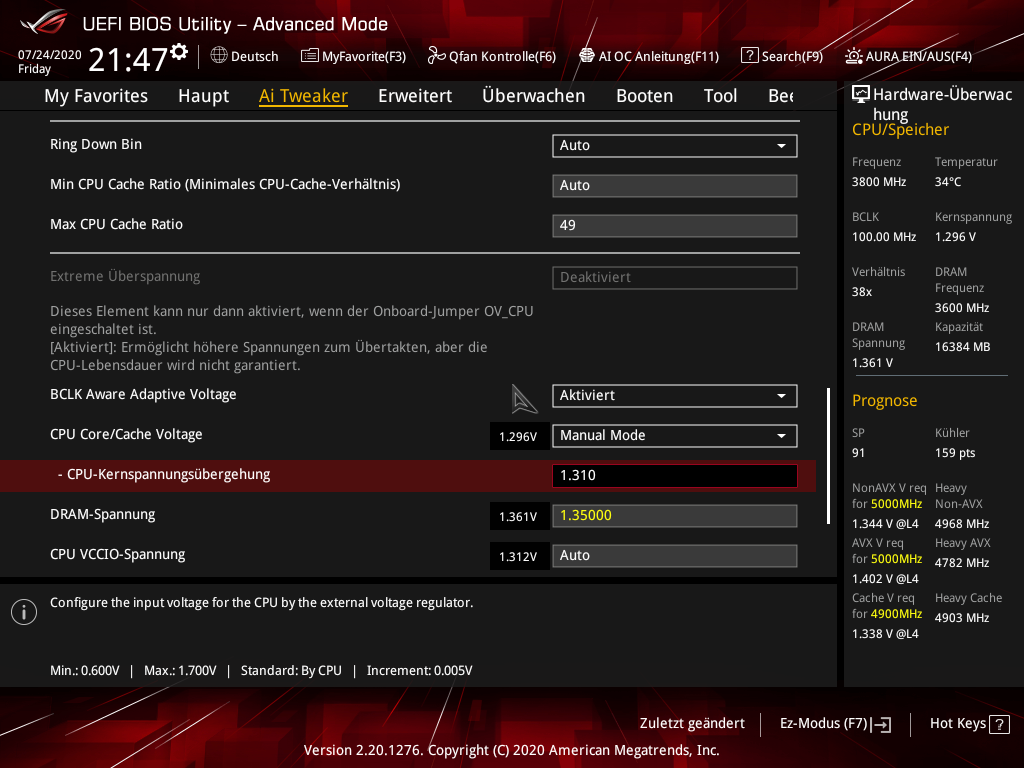The height and width of the screenshot is (768, 1024).
Task: Click DRAM-Spannung field 1.35000
Action: [675, 515]
